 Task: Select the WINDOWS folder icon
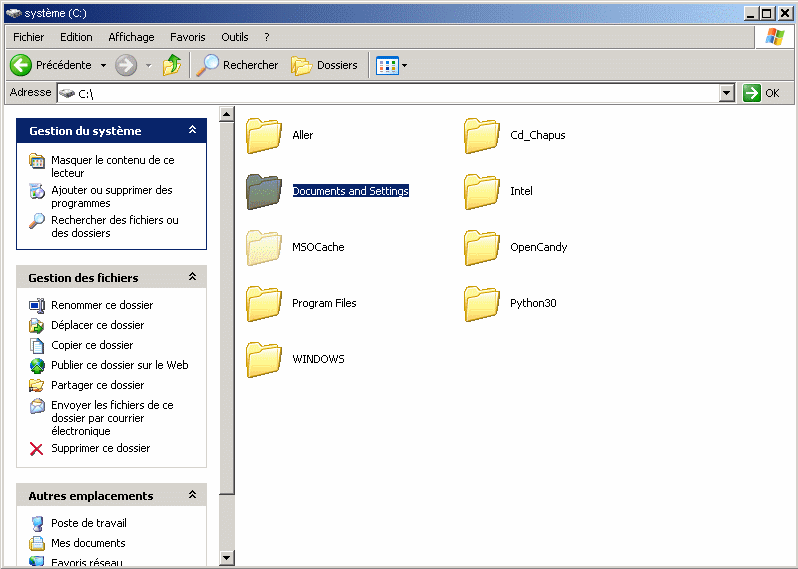coord(264,359)
